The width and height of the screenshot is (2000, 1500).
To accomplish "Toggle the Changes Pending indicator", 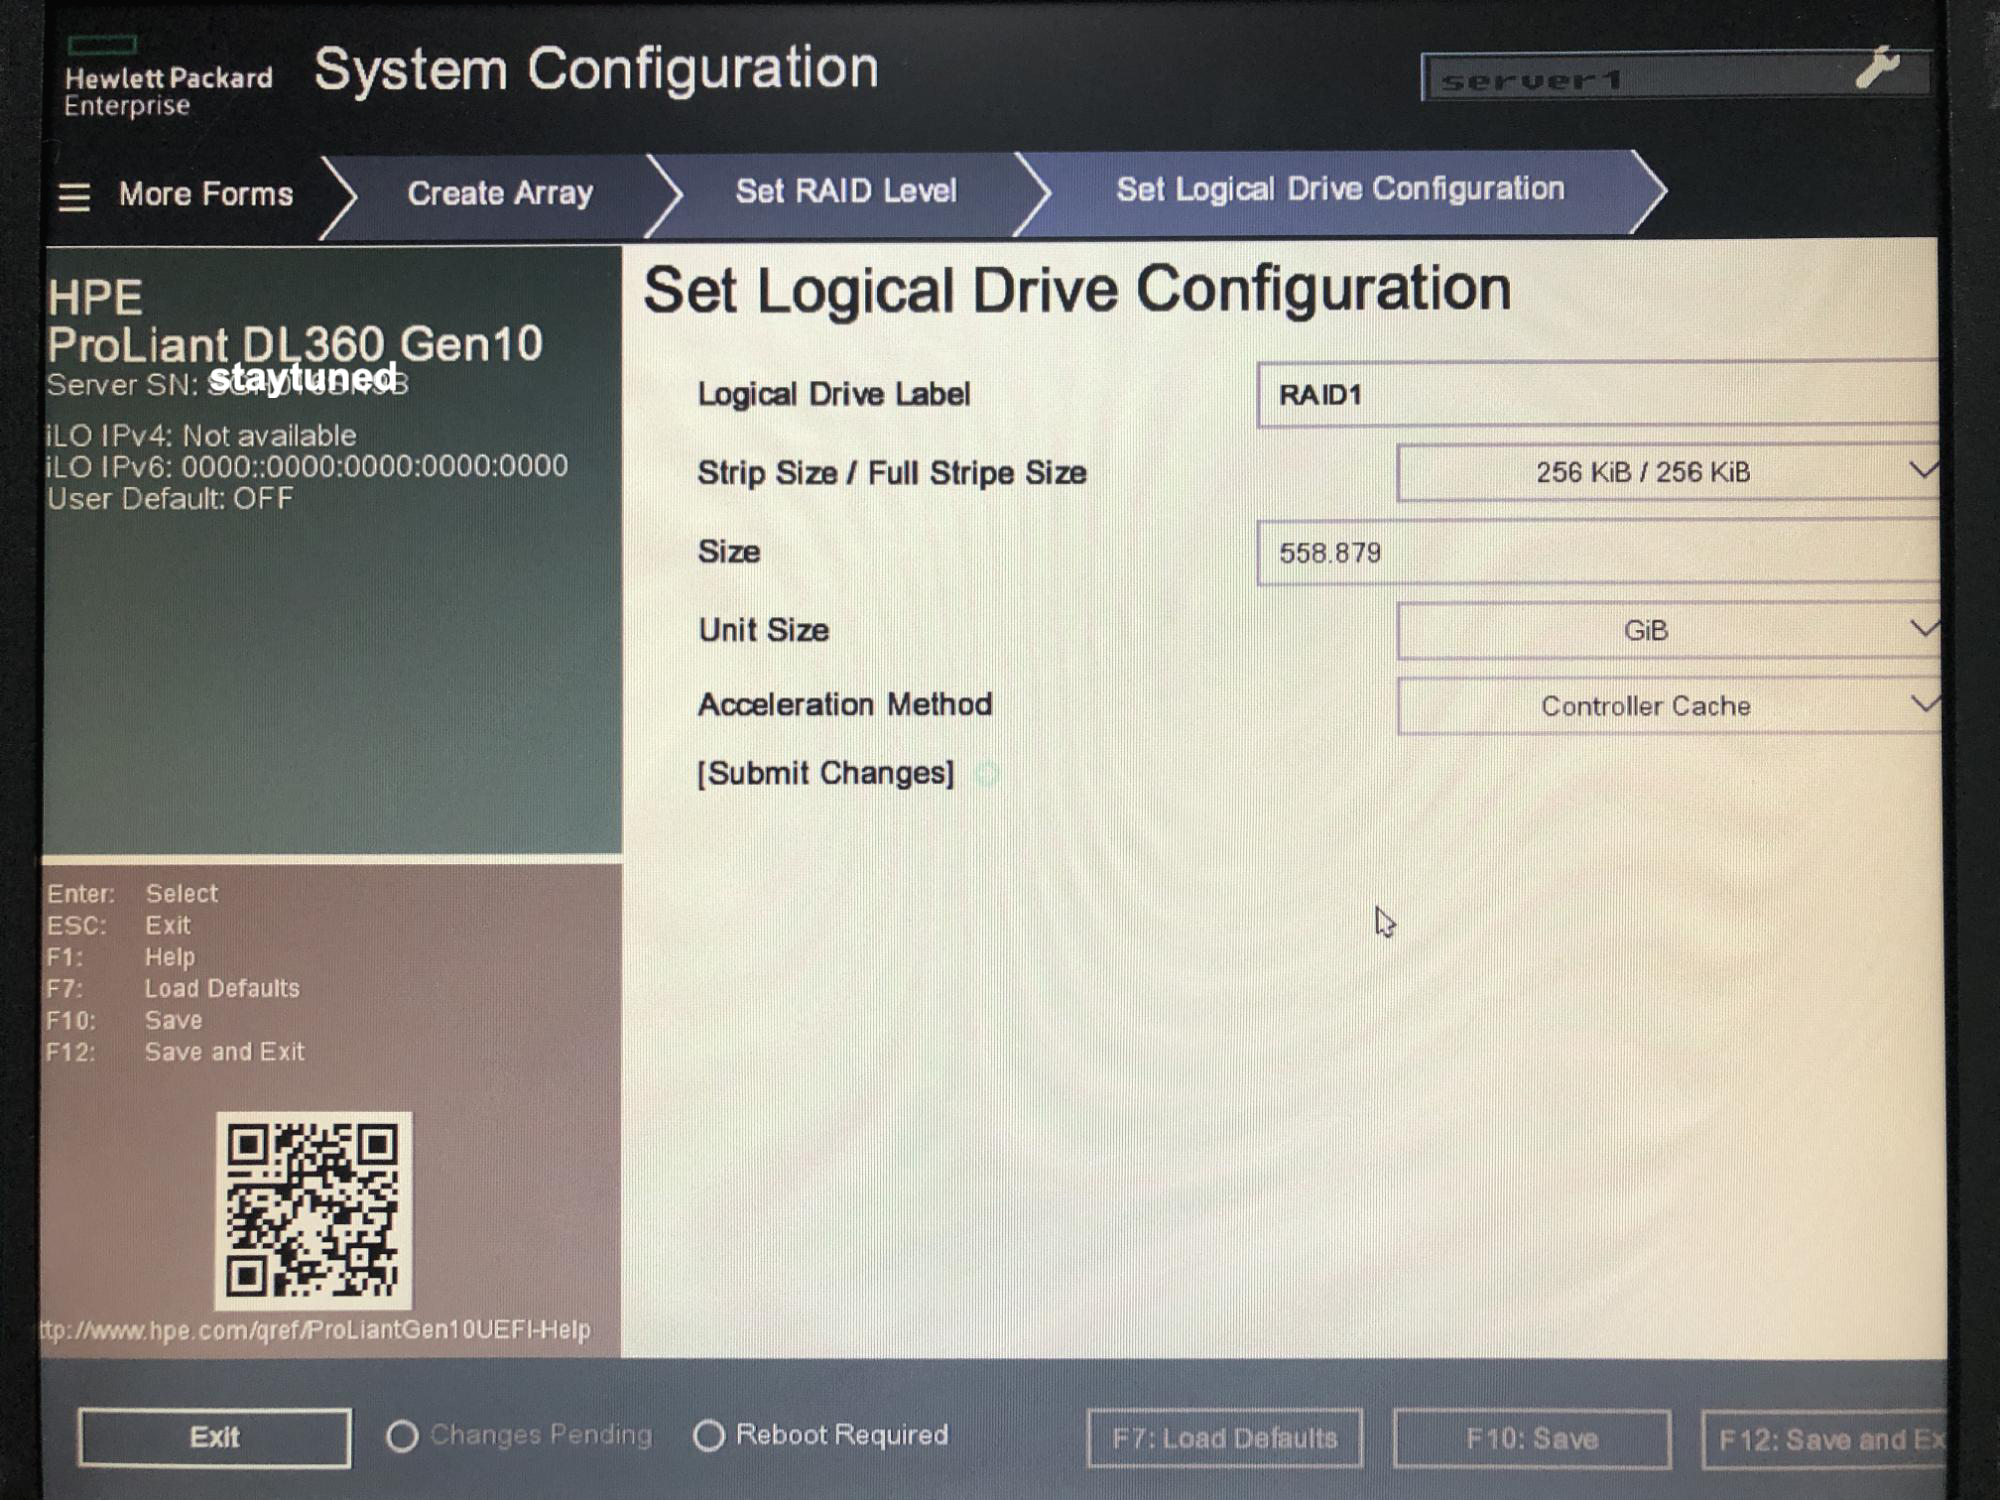I will tap(402, 1436).
